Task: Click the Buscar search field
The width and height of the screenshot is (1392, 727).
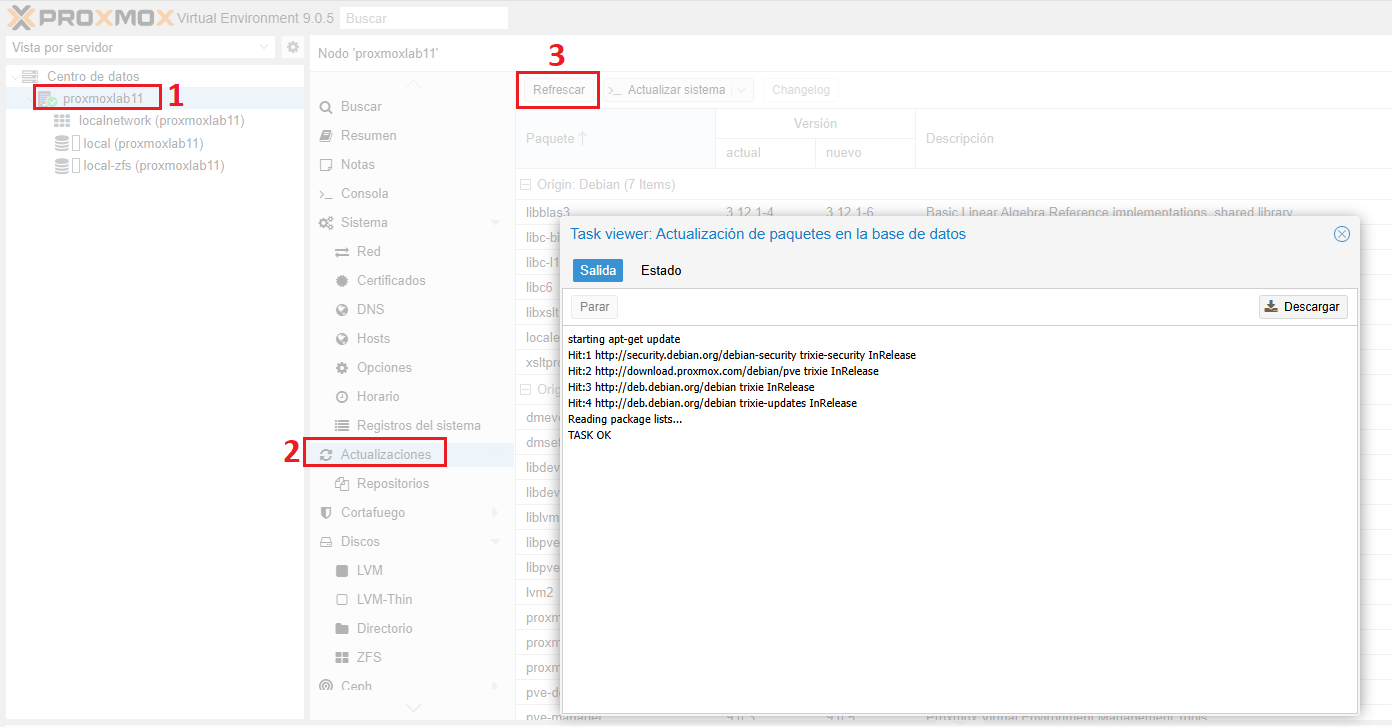Action: pyautogui.click(x=424, y=18)
